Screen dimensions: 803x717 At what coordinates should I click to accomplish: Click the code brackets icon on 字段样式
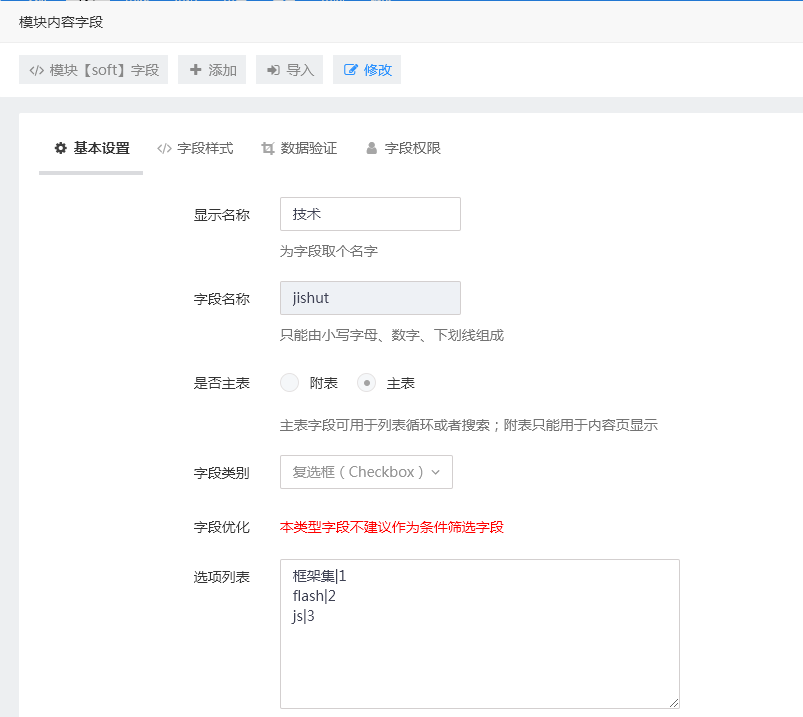164,148
